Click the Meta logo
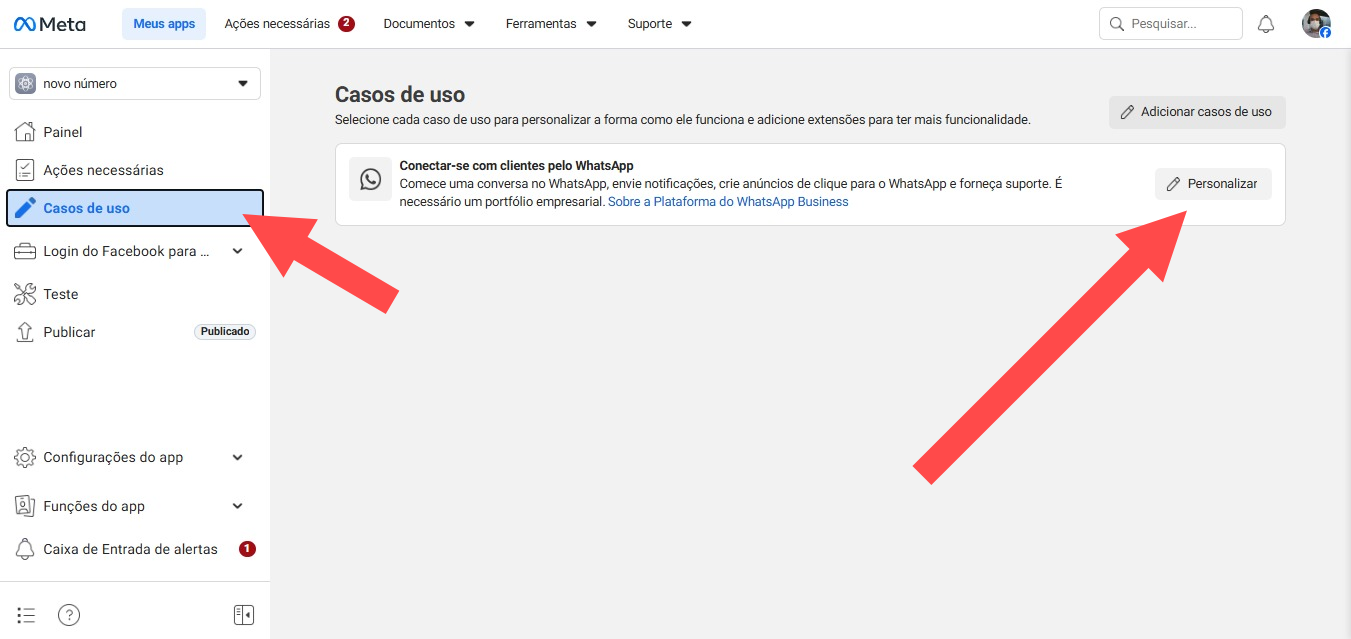1351x639 pixels. (x=50, y=24)
